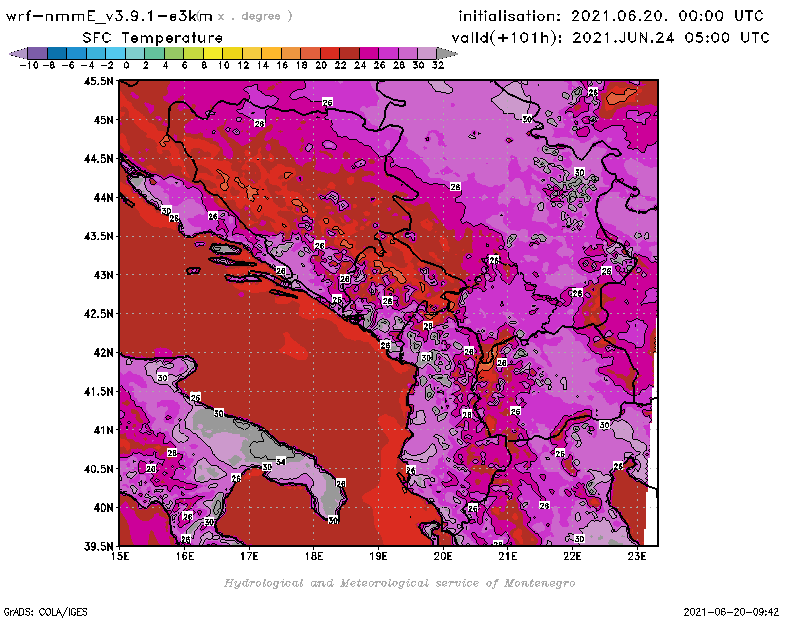Select the 17E longitude label
Viewport: 800px width, 618px height.
pos(249,556)
